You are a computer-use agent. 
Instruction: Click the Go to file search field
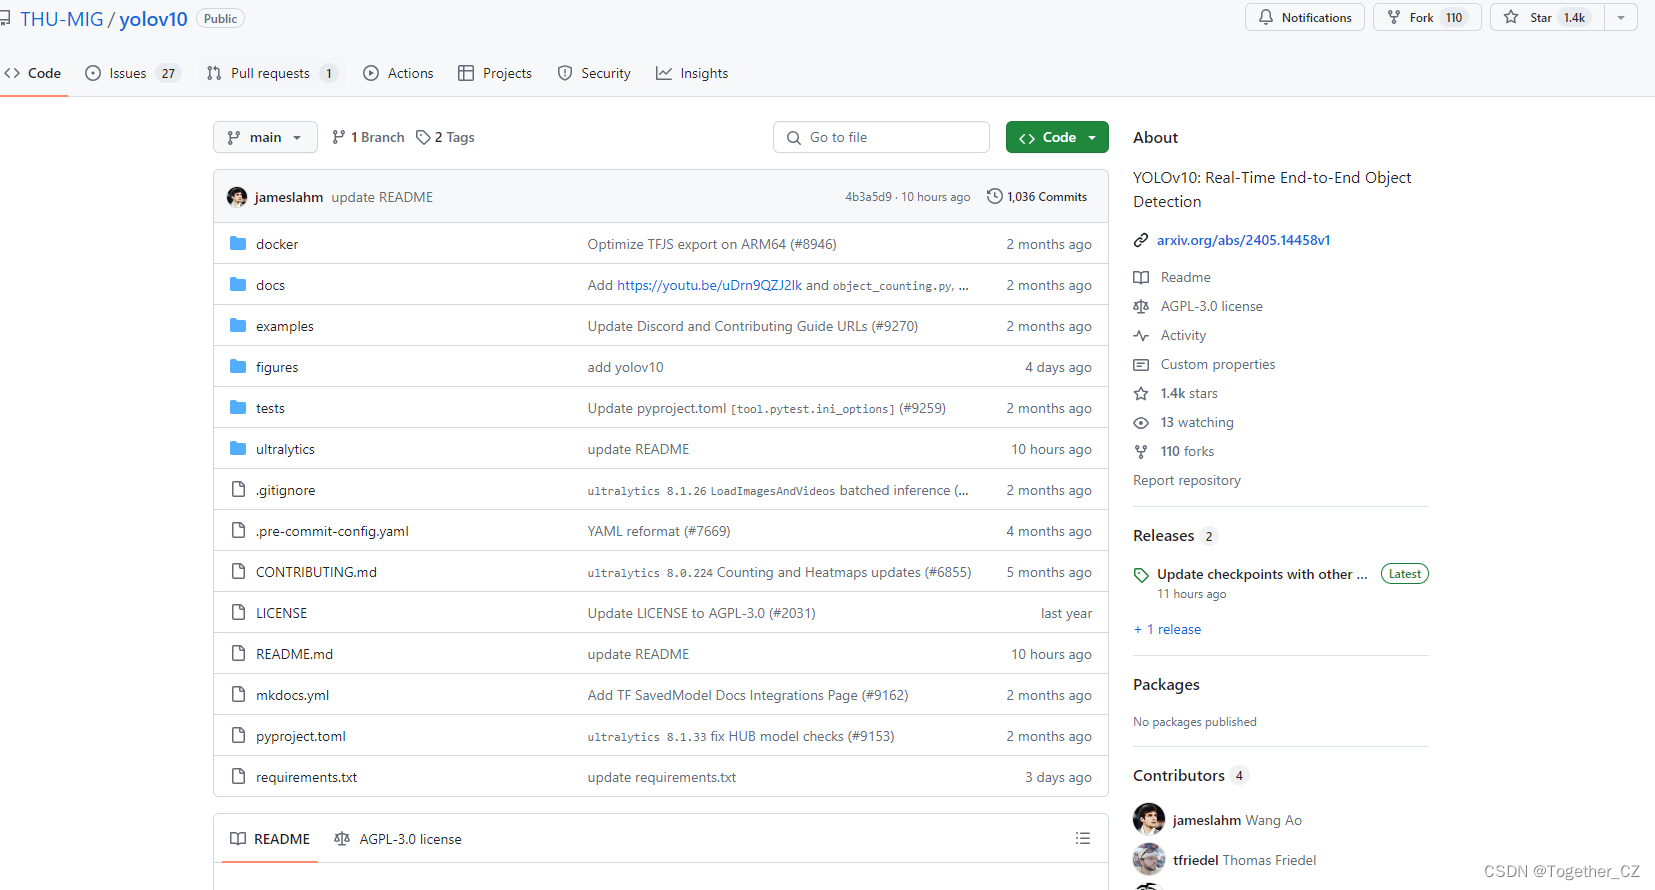tap(881, 137)
